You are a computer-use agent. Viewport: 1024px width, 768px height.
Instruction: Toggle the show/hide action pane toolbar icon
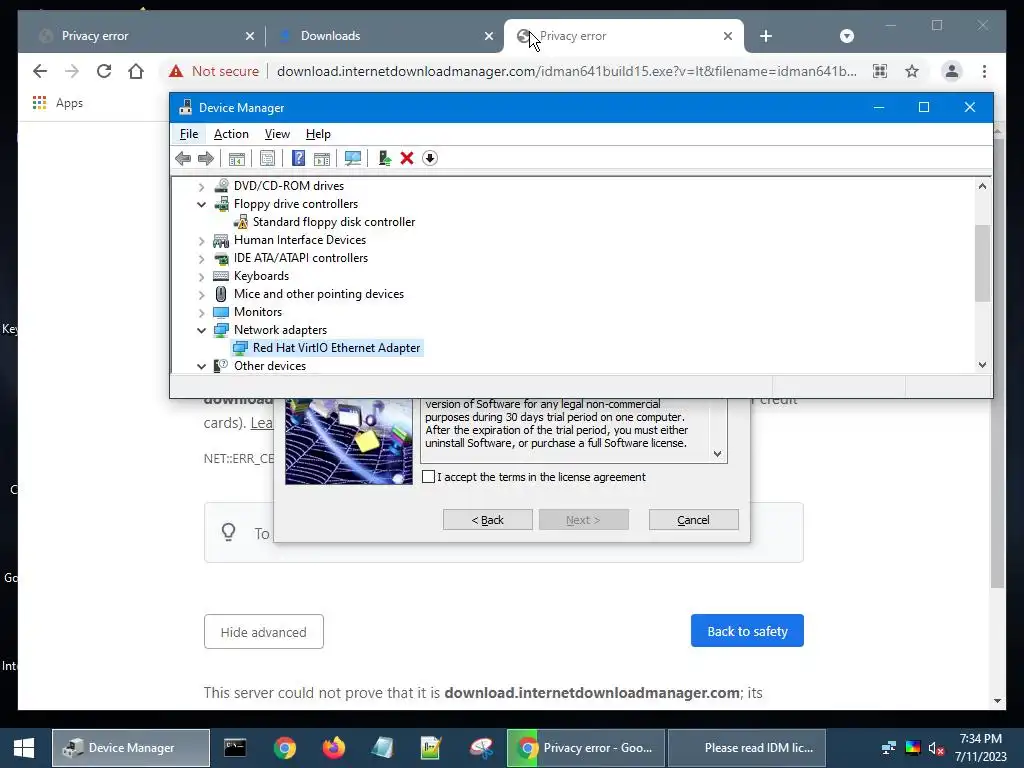click(x=322, y=158)
